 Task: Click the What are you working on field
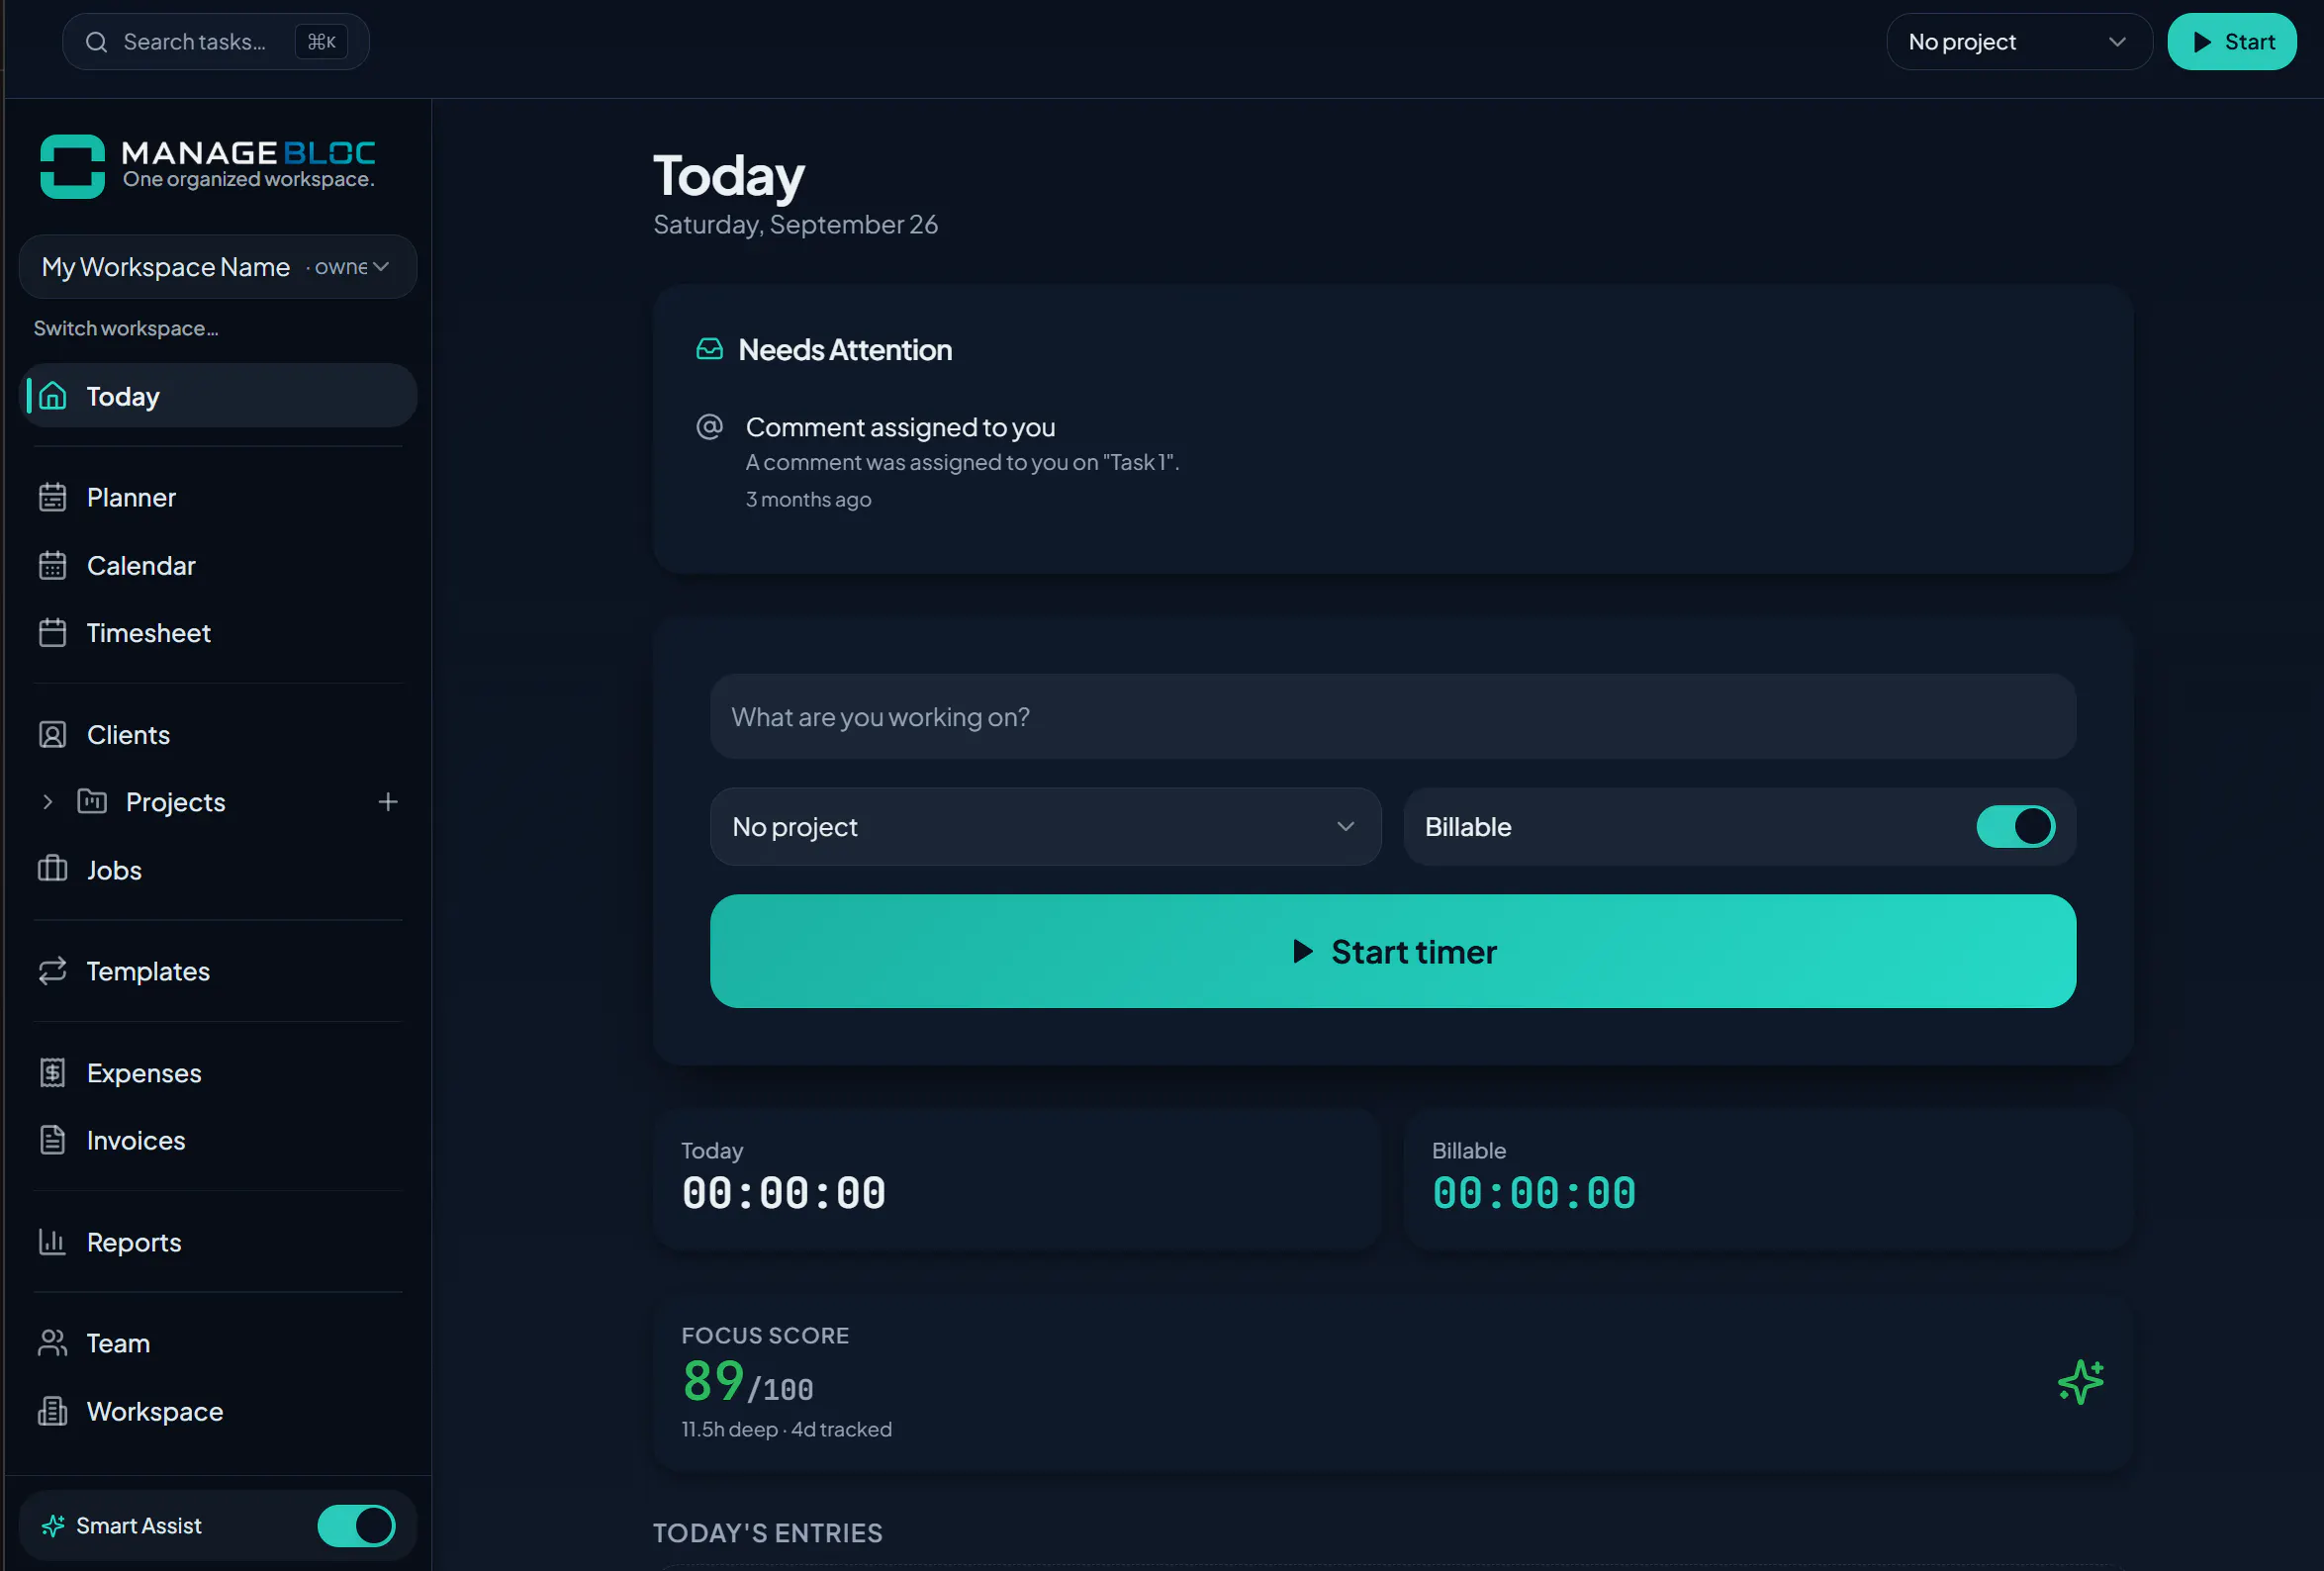1392,717
